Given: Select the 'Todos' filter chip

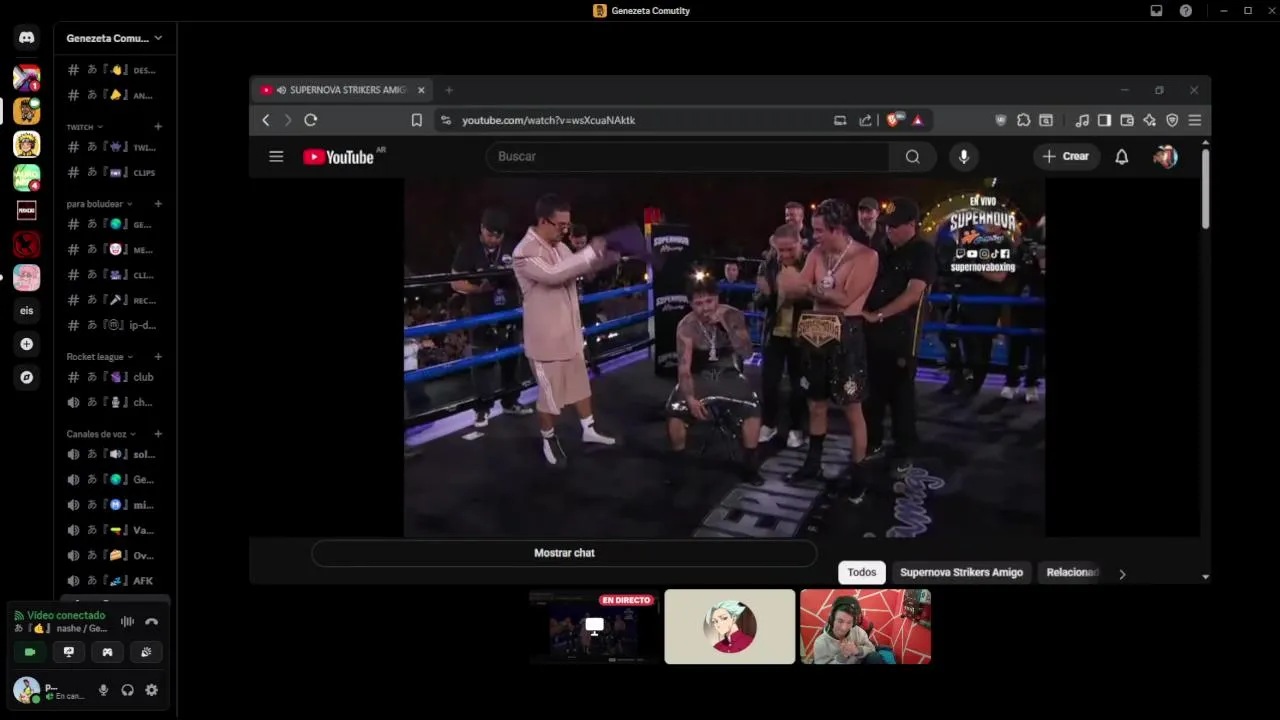Looking at the screenshot, I should tap(862, 572).
